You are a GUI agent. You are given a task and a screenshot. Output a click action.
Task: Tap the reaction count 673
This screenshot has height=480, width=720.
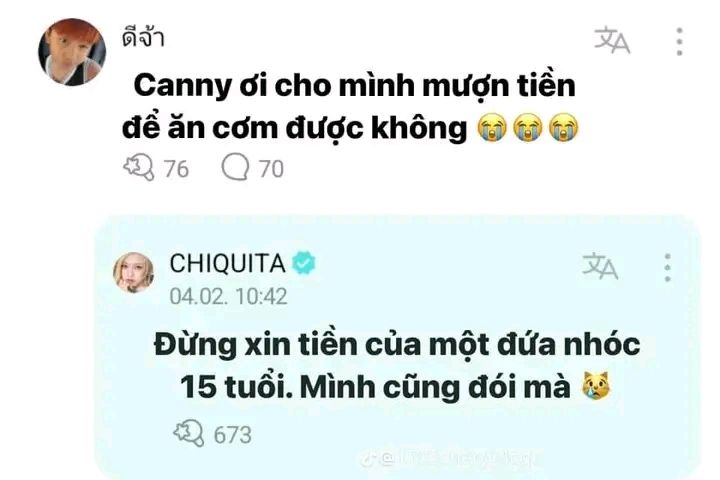click(x=233, y=435)
